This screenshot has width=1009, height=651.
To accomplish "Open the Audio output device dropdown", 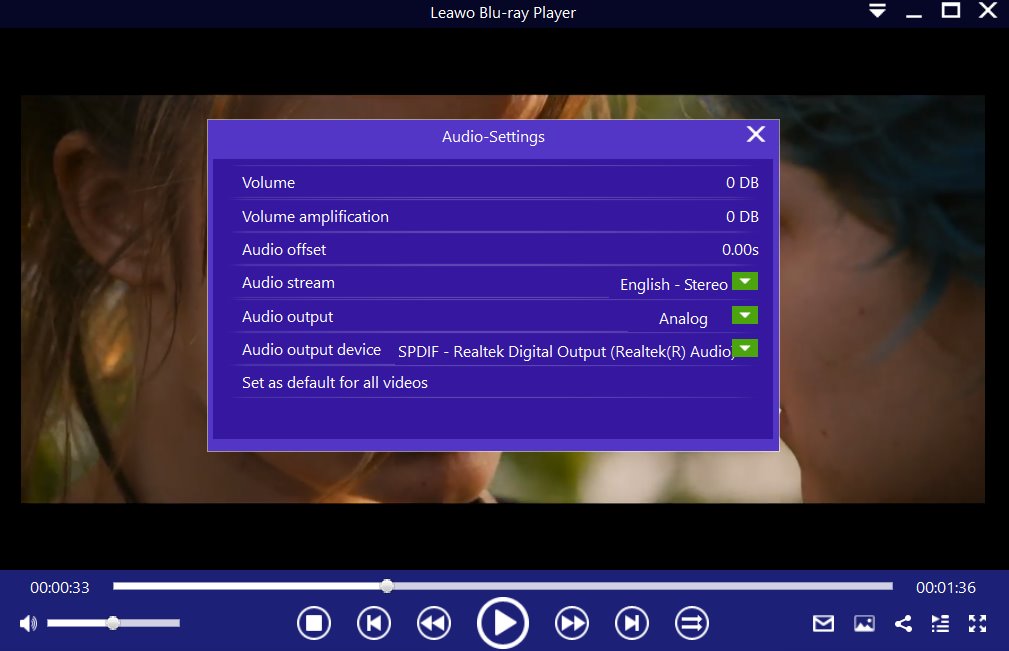I will [x=745, y=348].
